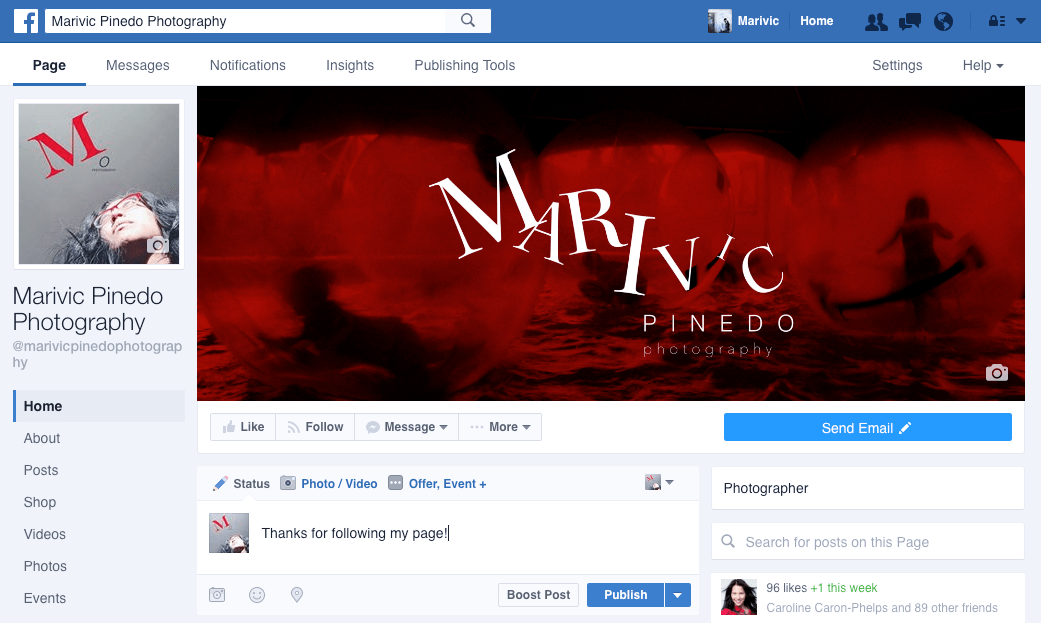Screen dimensions: 1041x623
Task: Open the notifications globe icon
Action: [x=943, y=22]
